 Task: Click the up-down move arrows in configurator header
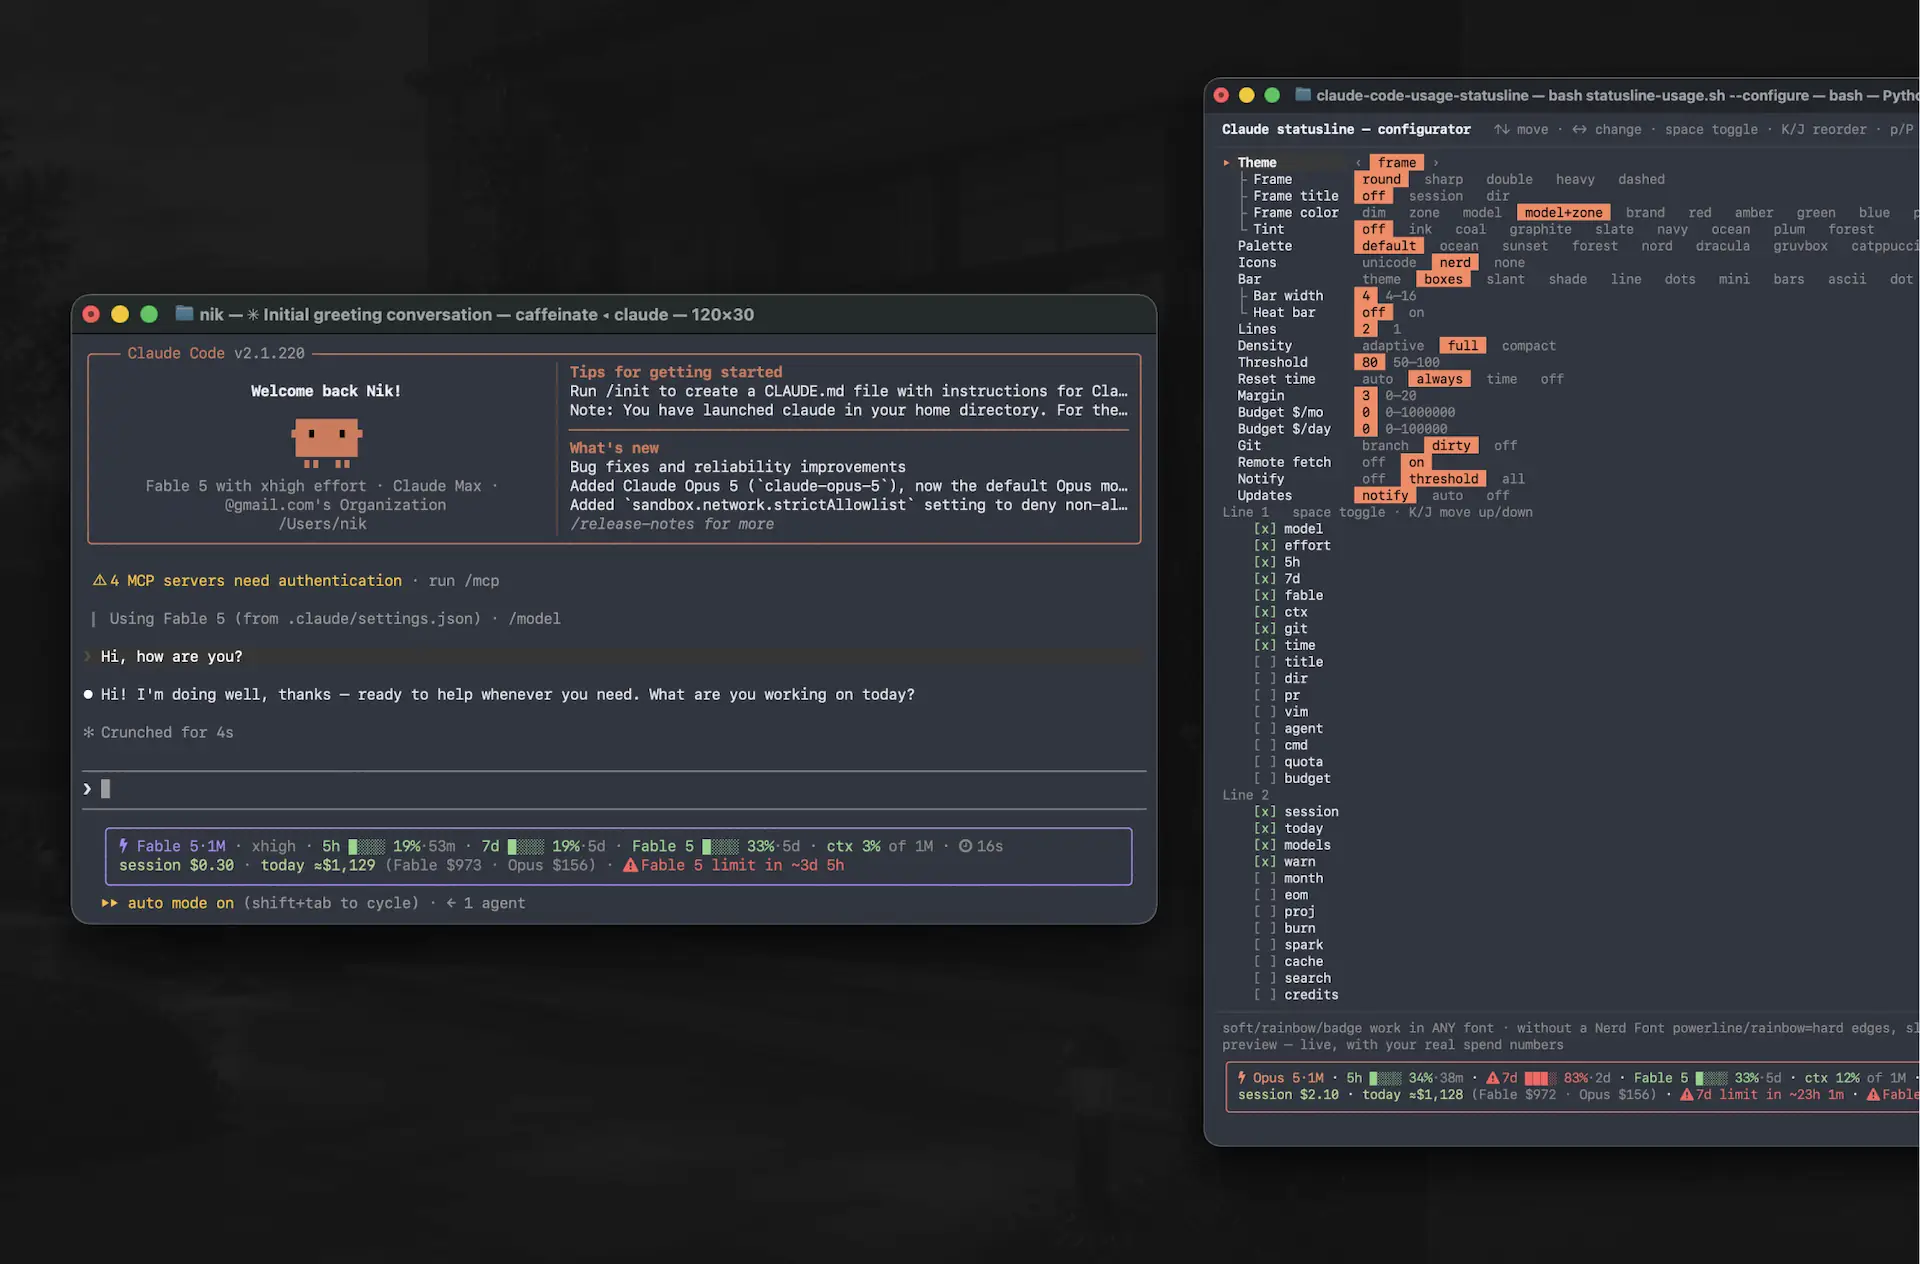pos(1502,129)
